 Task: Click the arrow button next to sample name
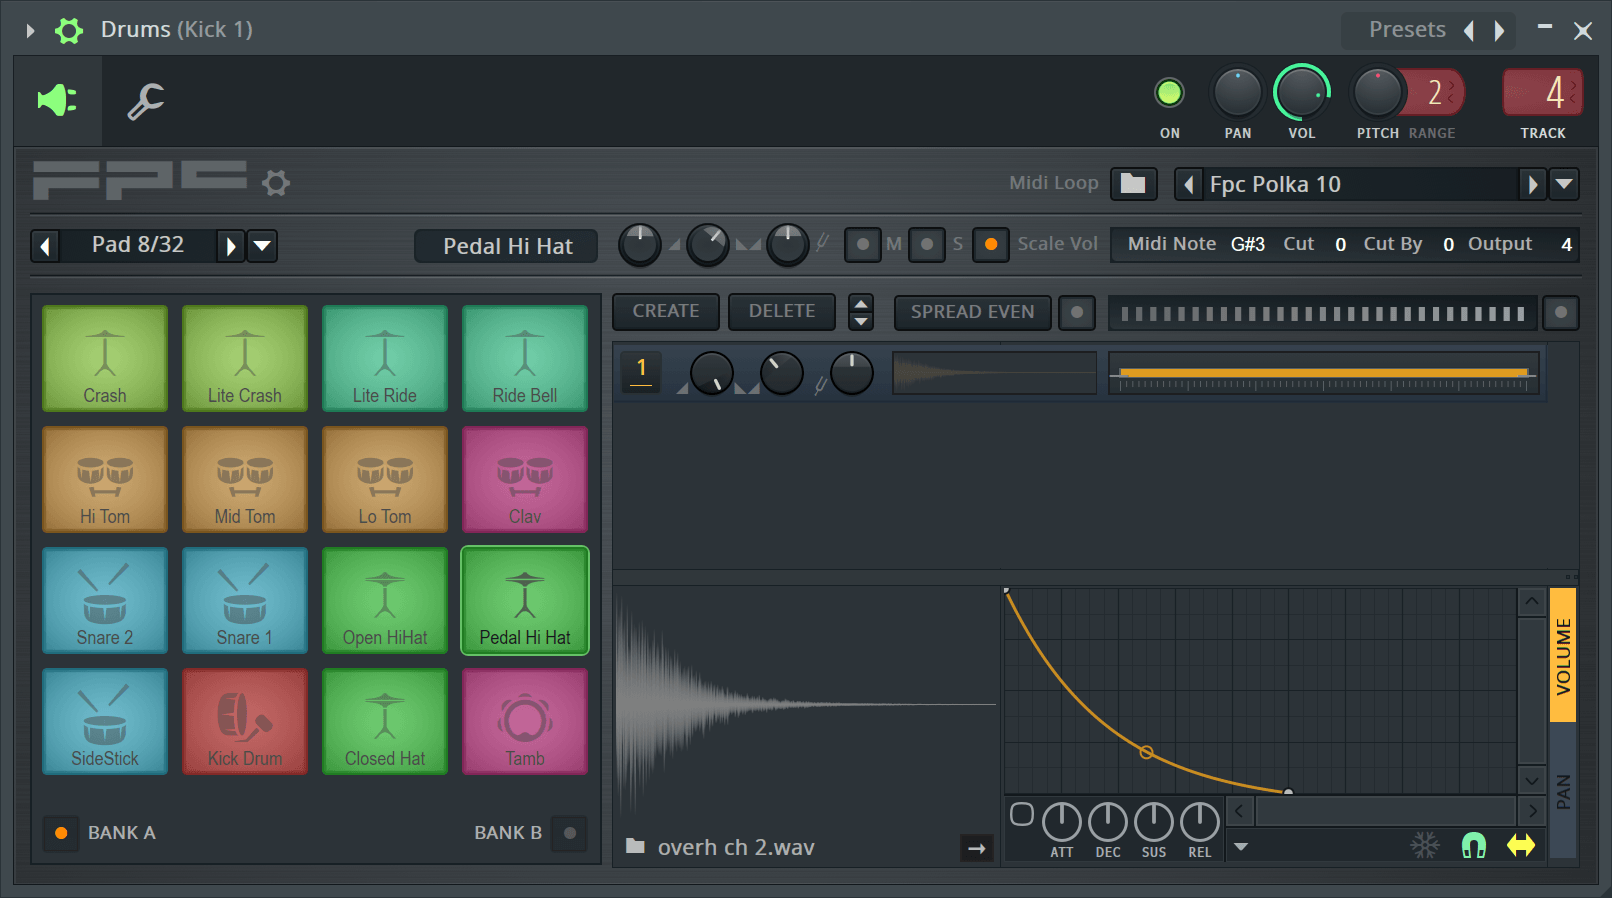point(977,848)
